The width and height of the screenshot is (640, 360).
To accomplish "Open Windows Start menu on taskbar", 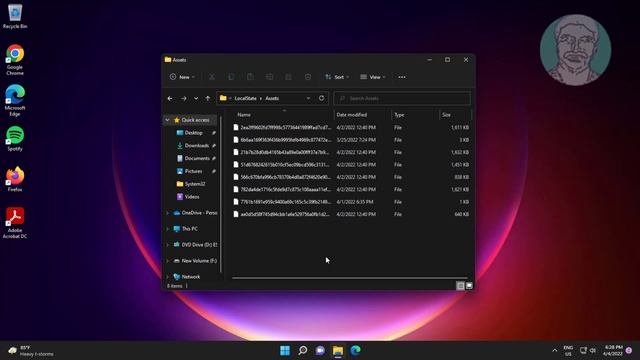I will (285, 350).
